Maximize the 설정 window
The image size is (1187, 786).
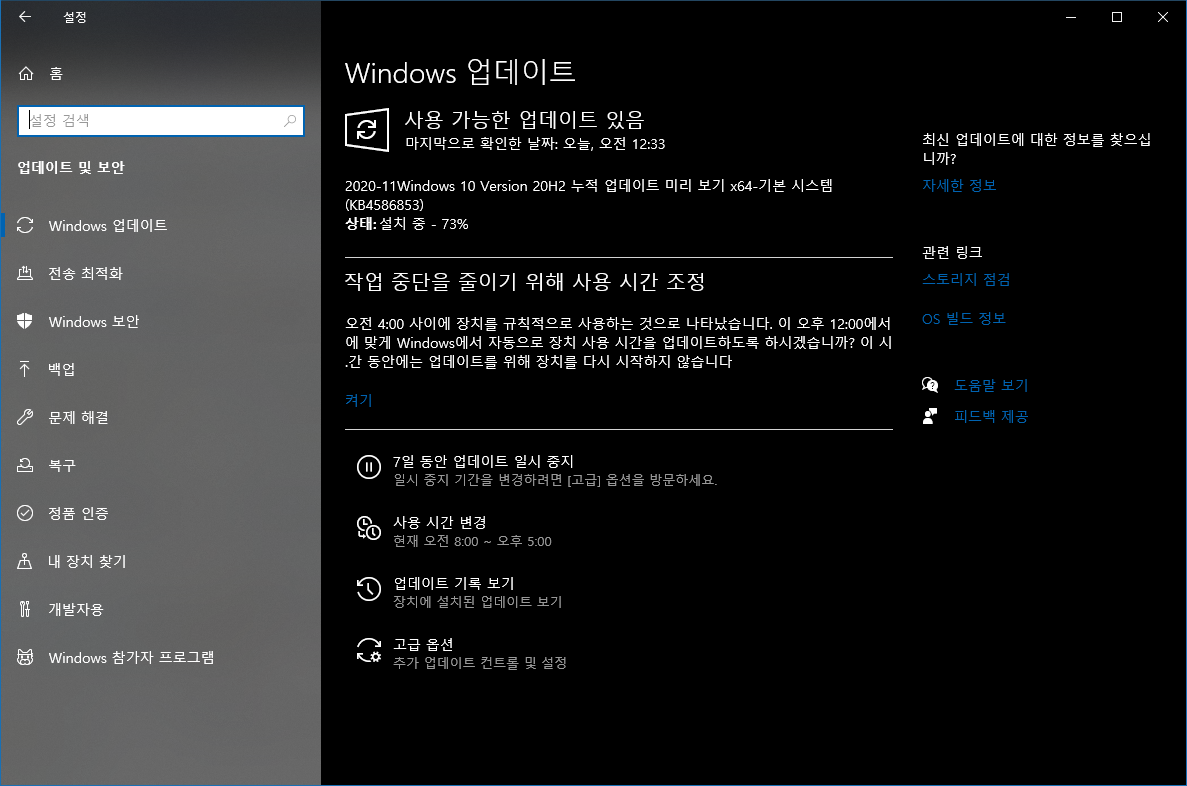coord(1117,17)
